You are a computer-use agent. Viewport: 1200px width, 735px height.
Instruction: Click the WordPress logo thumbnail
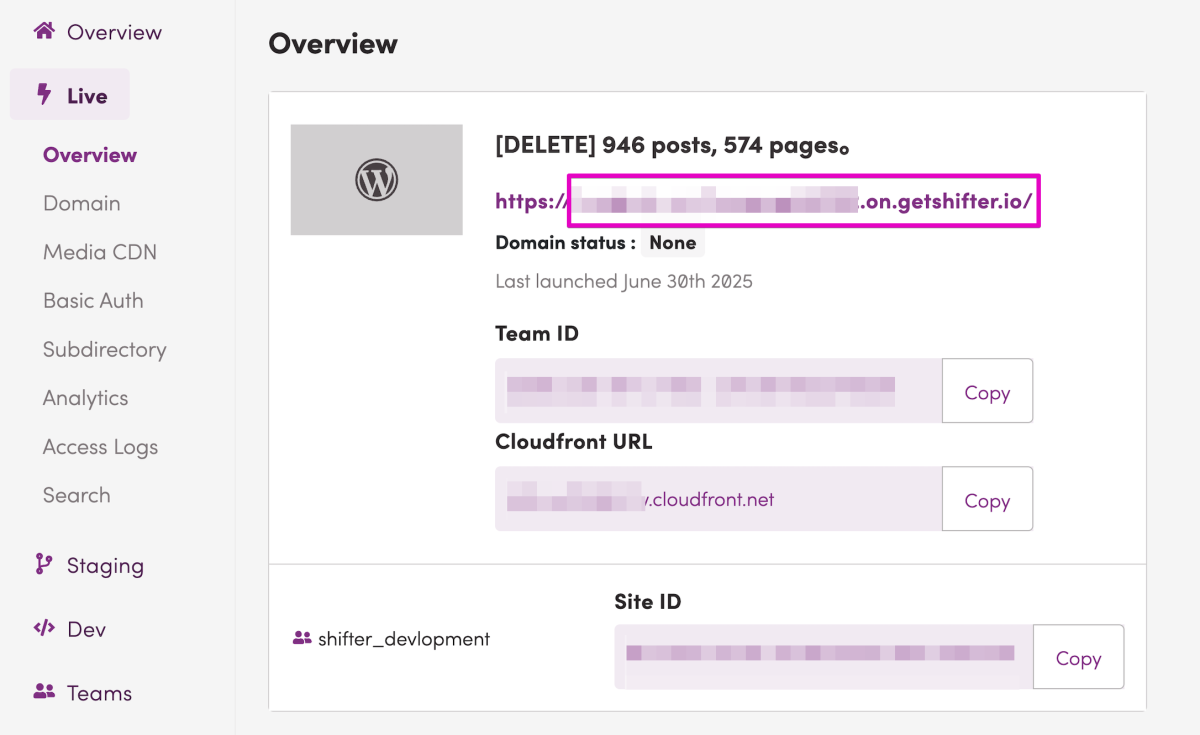[x=377, y=180]
